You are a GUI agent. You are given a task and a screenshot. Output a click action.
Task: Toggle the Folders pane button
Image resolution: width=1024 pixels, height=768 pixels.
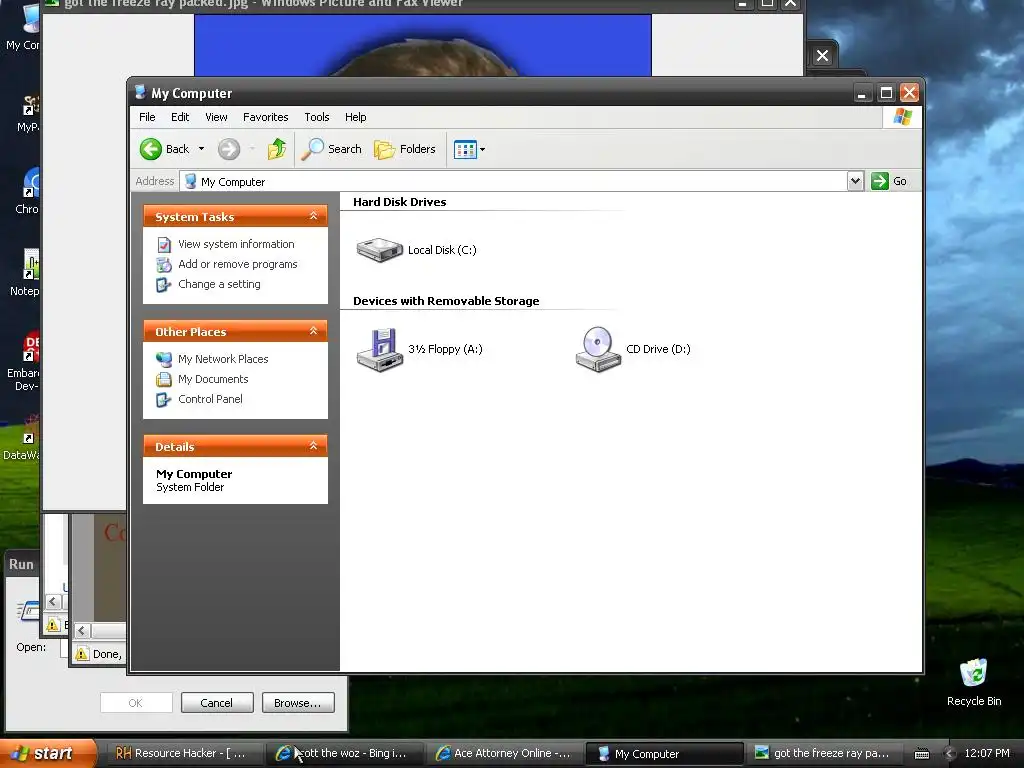click(x=405, y=149)
